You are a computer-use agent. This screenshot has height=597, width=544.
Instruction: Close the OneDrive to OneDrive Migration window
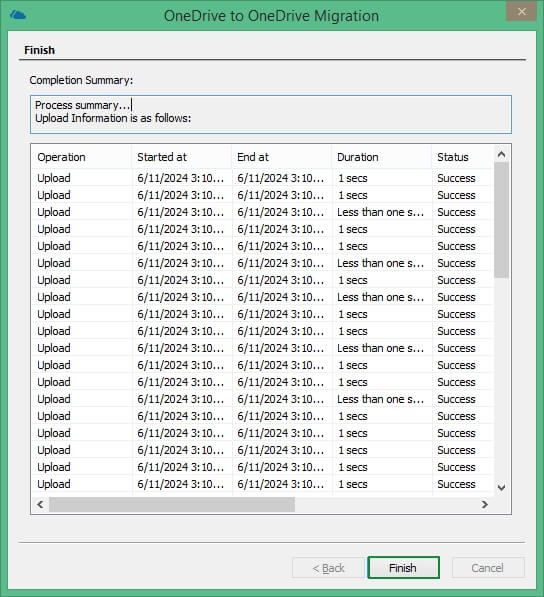(x=521, y=11)
